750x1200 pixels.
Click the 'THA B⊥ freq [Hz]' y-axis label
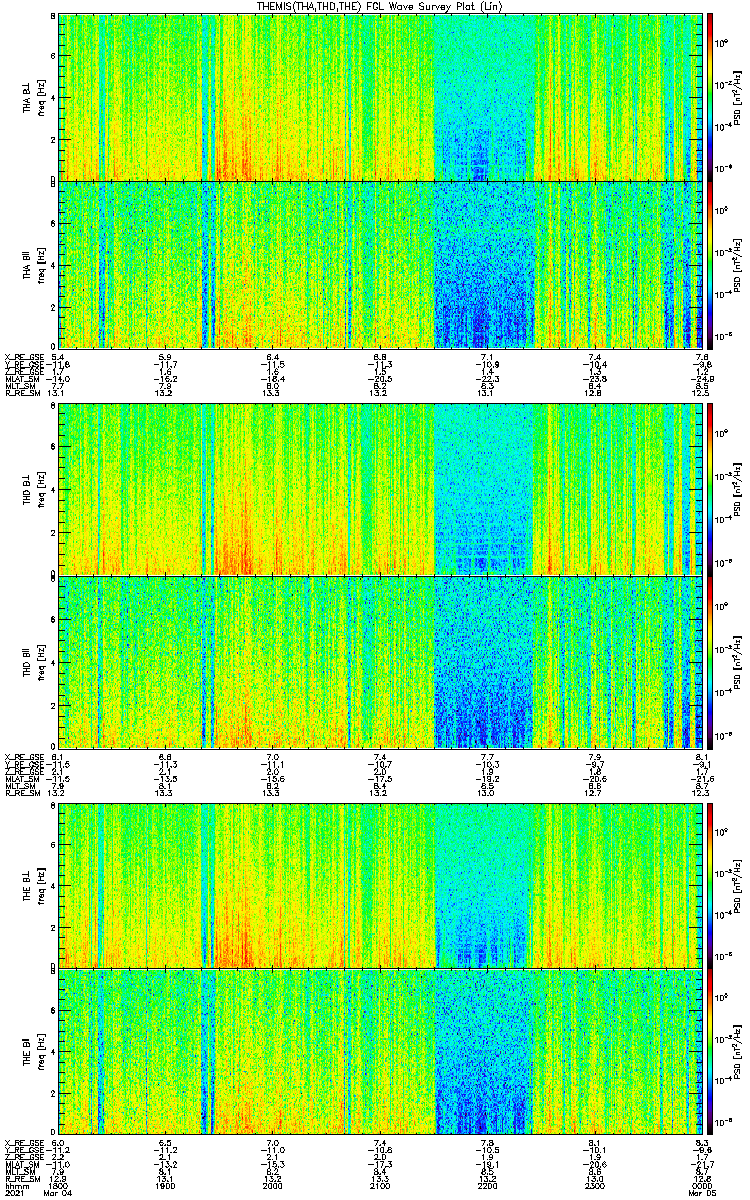[x=35, y=96]
